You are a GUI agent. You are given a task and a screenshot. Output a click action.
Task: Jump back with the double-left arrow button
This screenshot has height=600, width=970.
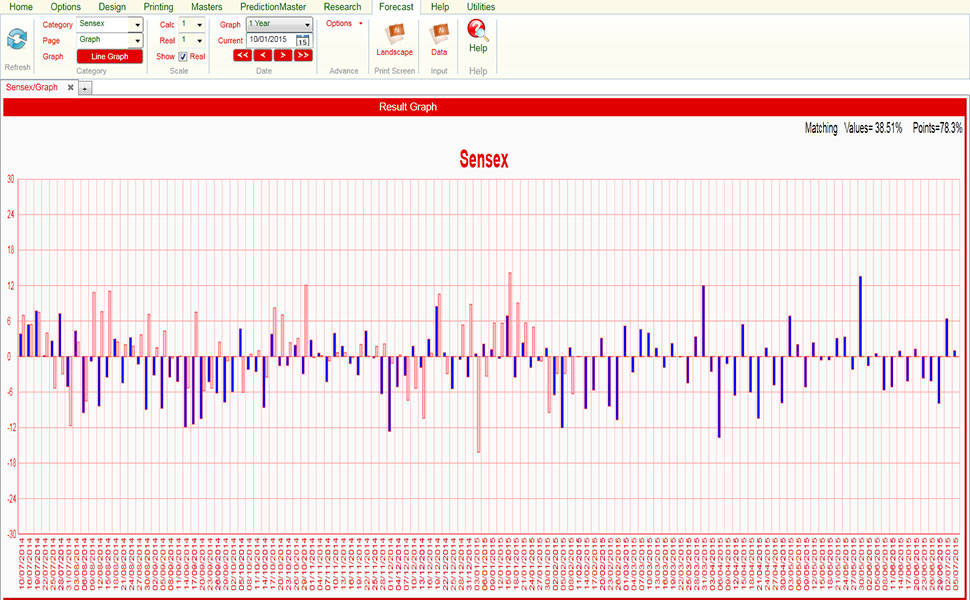pyautogui.click(x=242, y=55)
